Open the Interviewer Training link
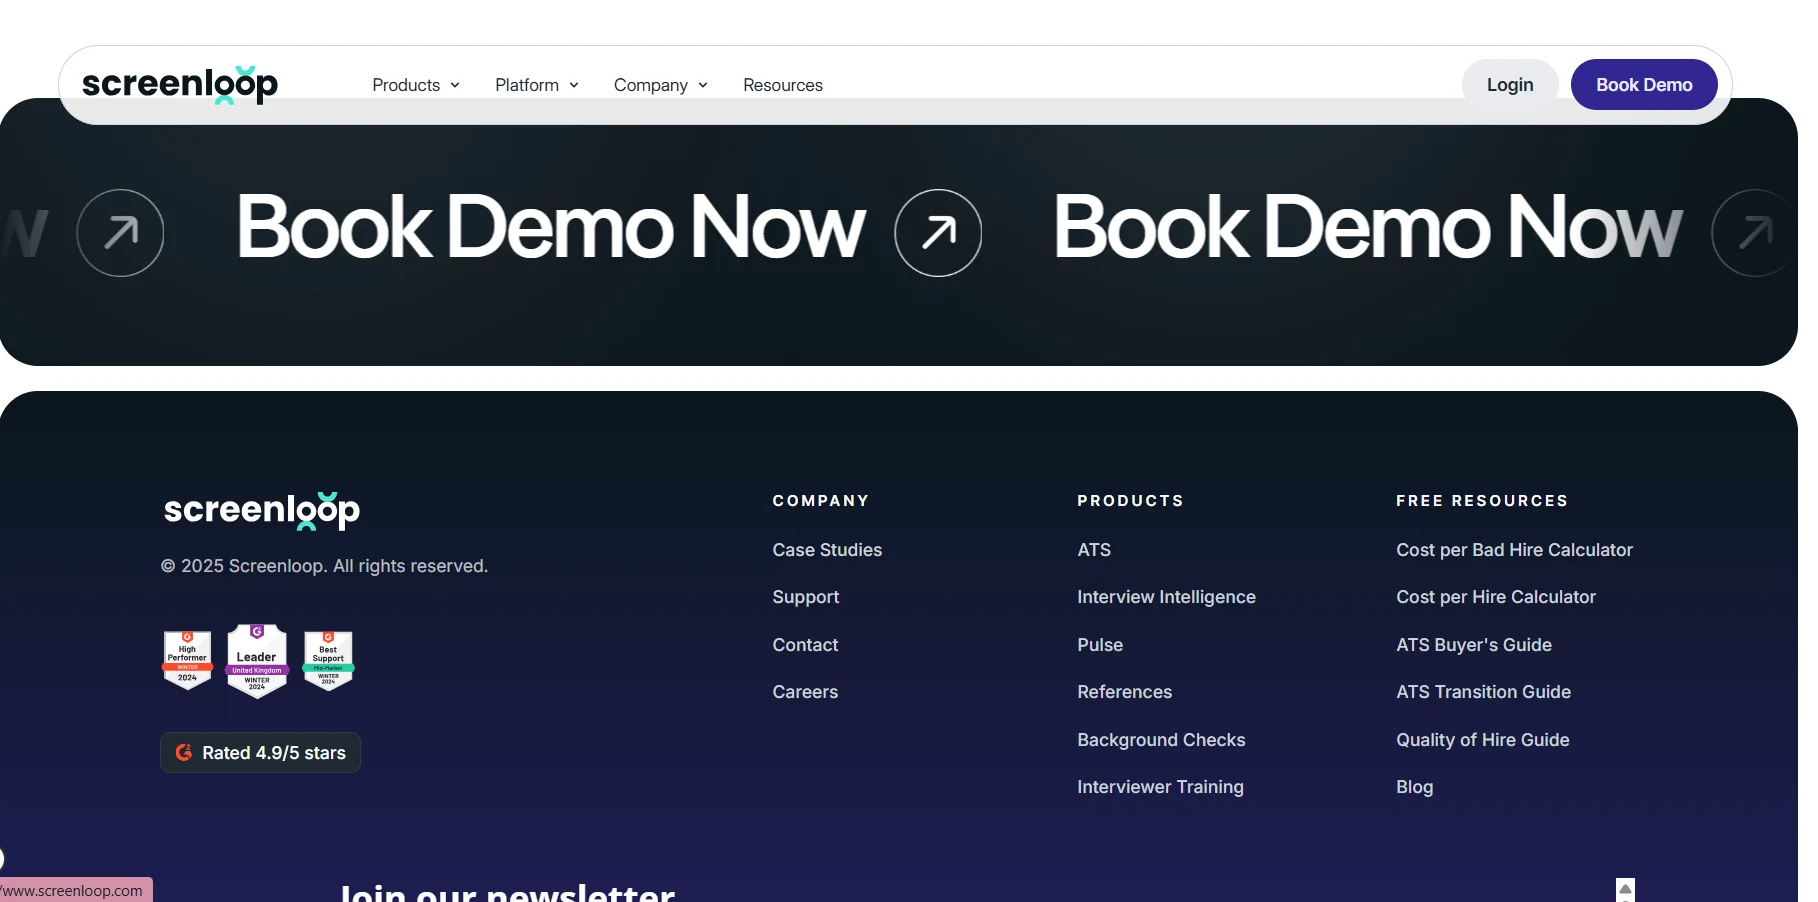 click(x=1160, y=787)
